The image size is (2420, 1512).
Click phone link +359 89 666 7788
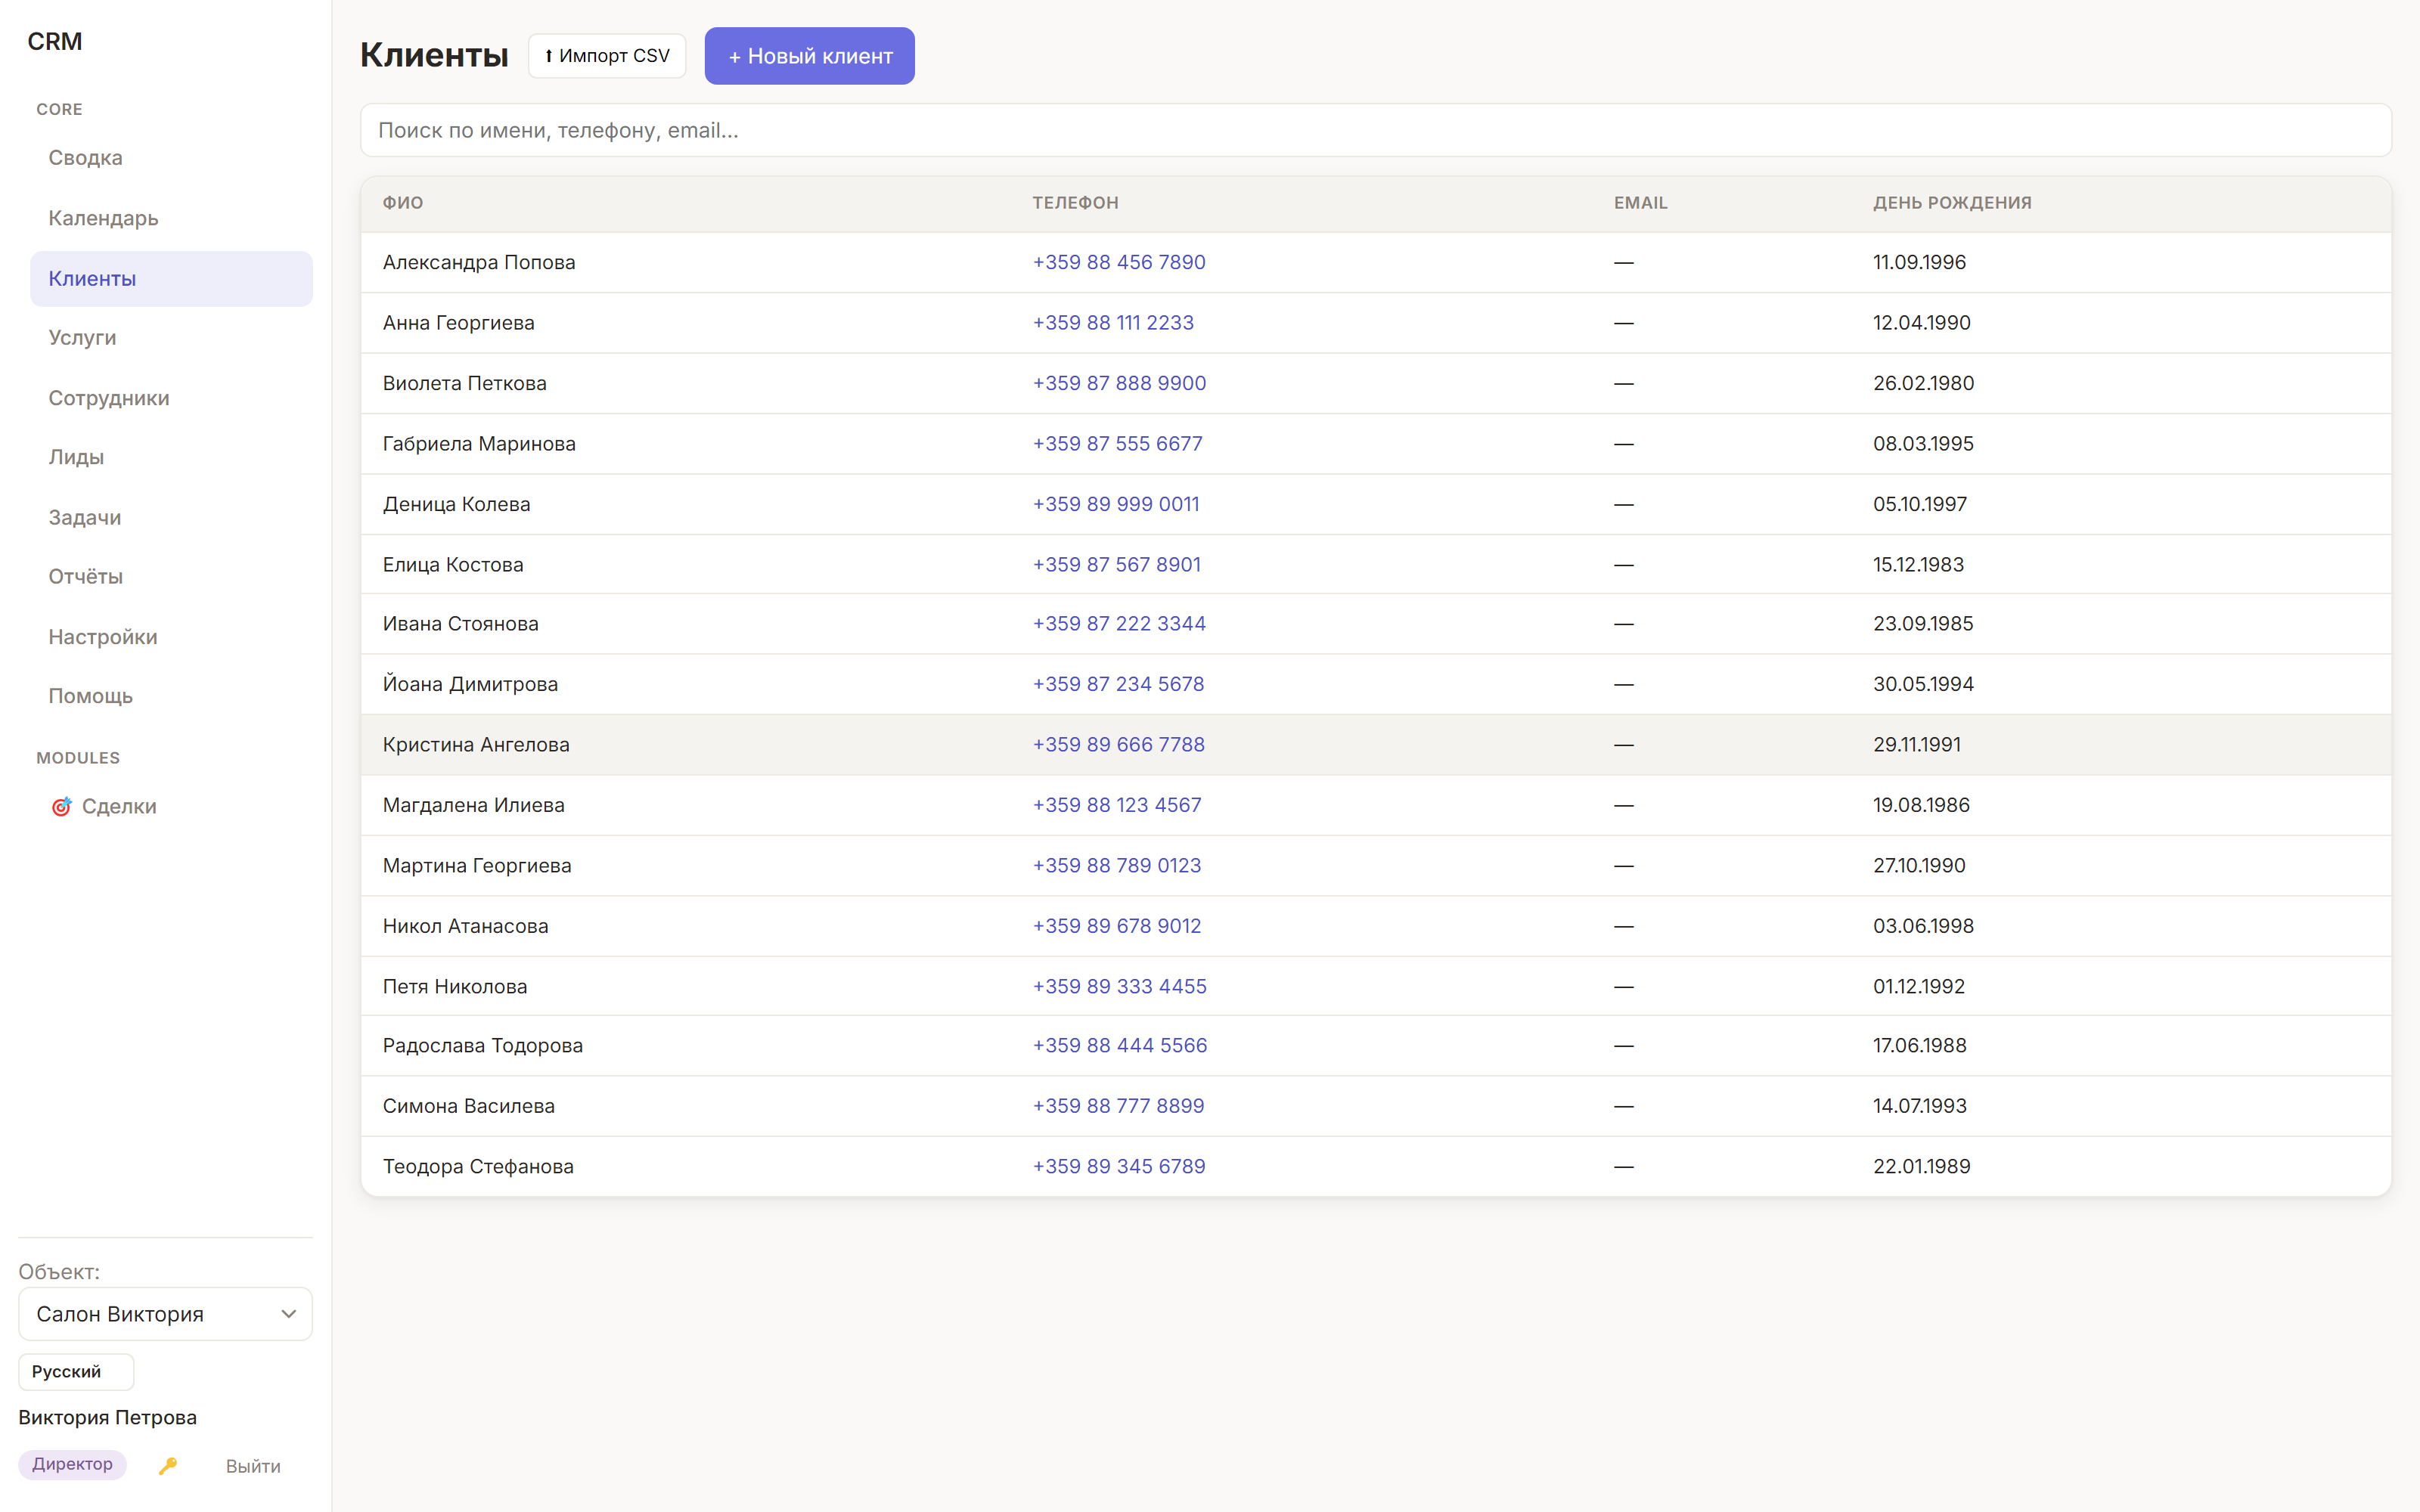click(1118, 744)
